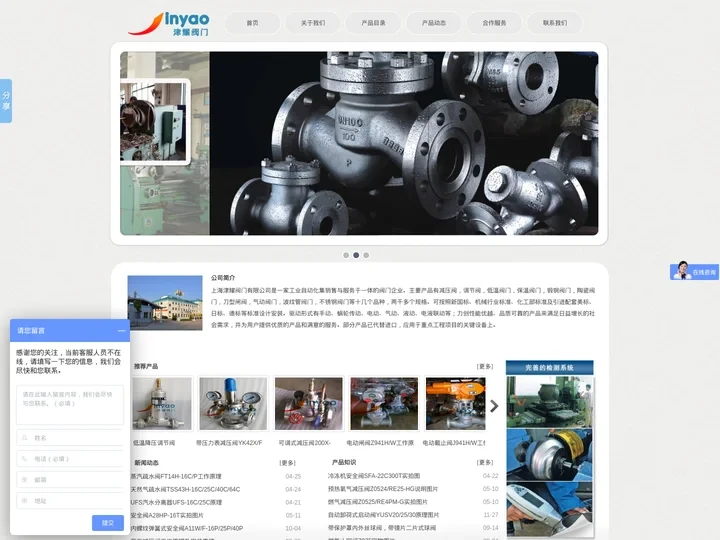This screenshot has height=540, width=720.
Task: Open the 首页 navigation tab
Action: [x=252, y=23]
